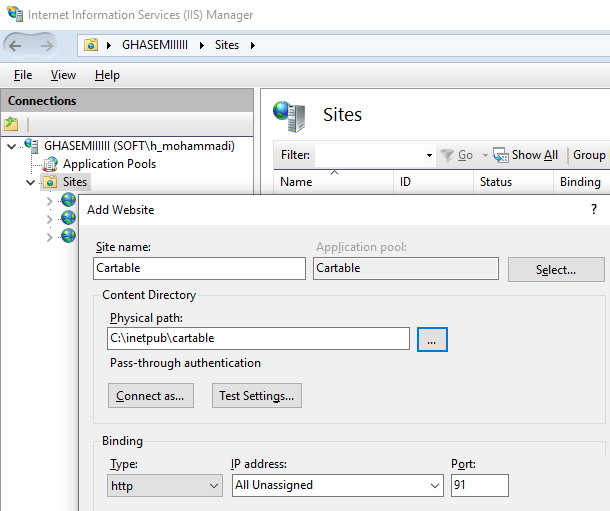The image size is (610, 511).
Task: Click GHASEMIIIIII in the breadcrumb bar
Action: coord(155,45)
